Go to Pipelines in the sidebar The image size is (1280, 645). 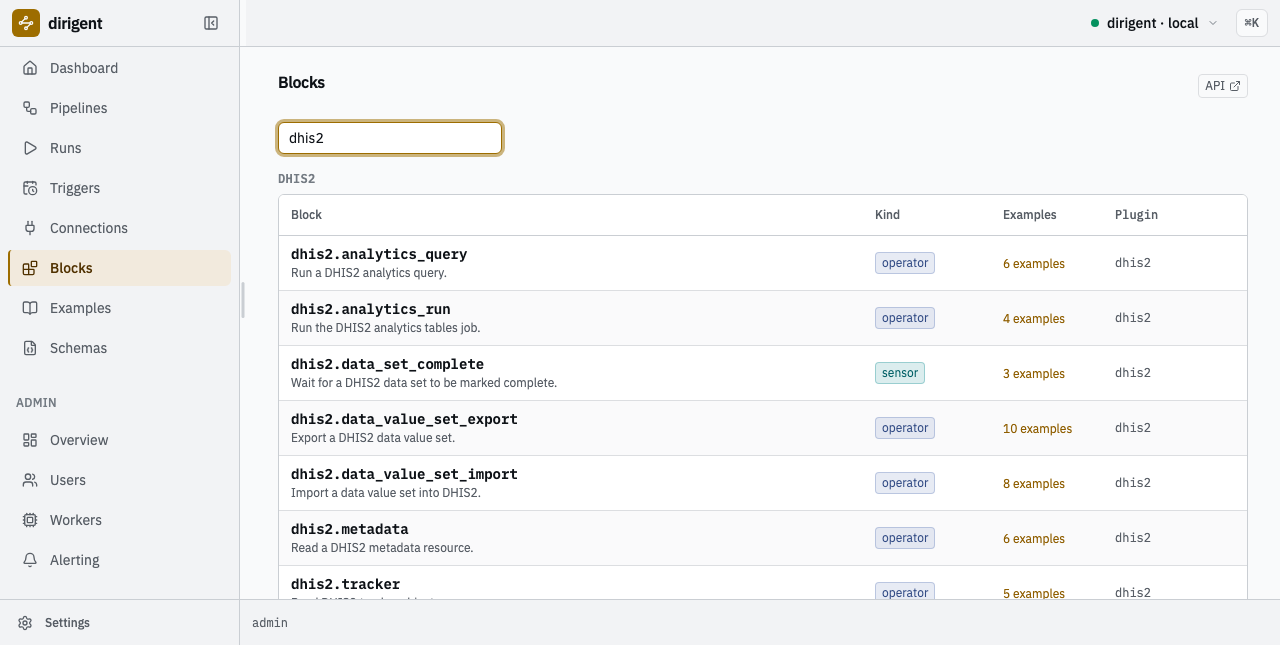[x=119, y=108]
